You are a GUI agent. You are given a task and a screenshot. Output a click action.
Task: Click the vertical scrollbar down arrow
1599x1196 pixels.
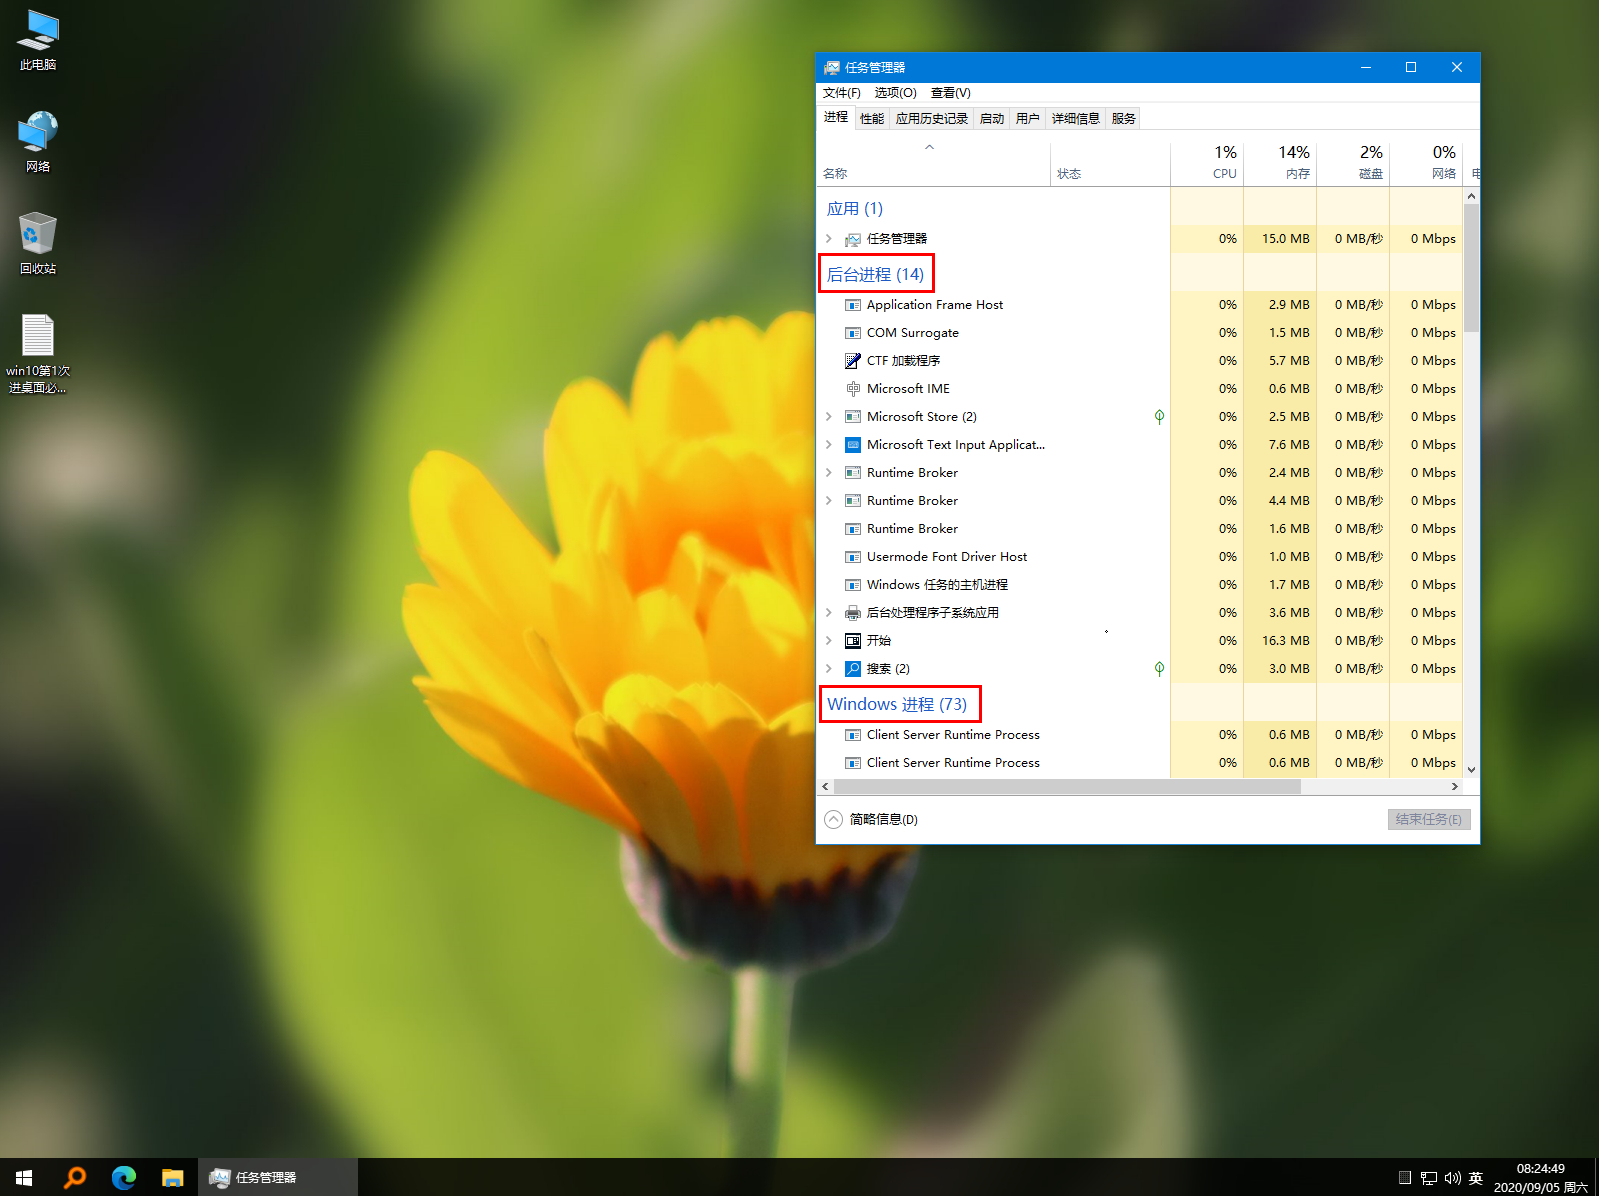[x=1471, y=769]
